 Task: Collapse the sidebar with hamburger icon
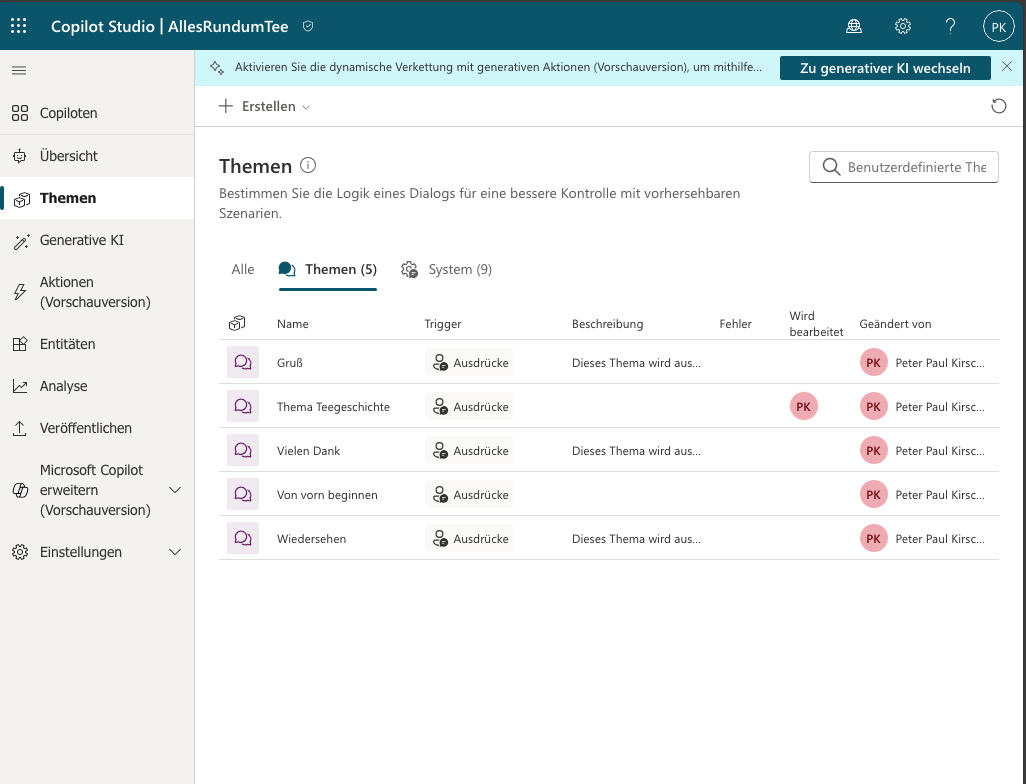pyautogui.click(x=19, y=71)
